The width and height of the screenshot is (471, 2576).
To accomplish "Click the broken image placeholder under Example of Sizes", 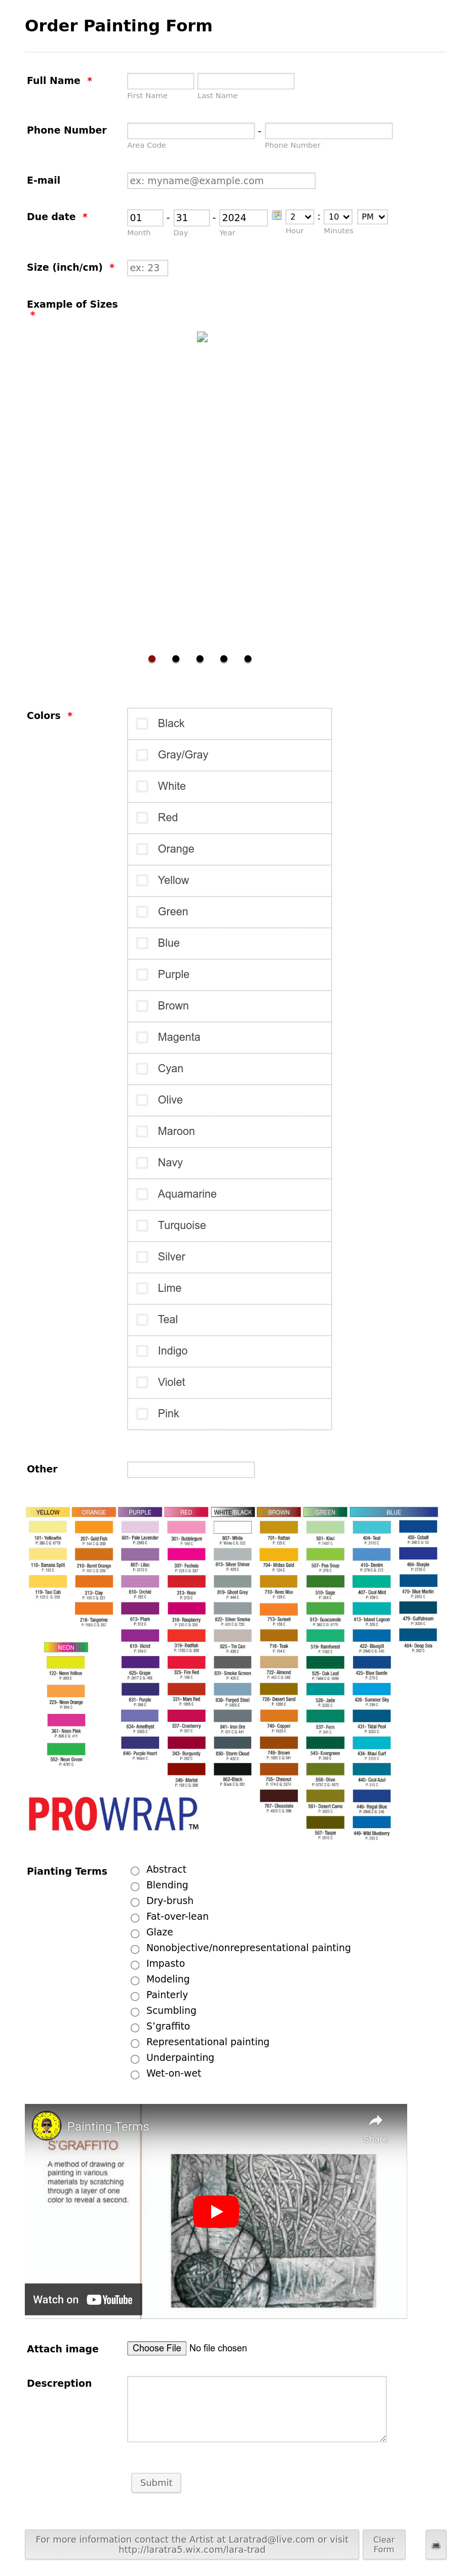I will 203,338.
